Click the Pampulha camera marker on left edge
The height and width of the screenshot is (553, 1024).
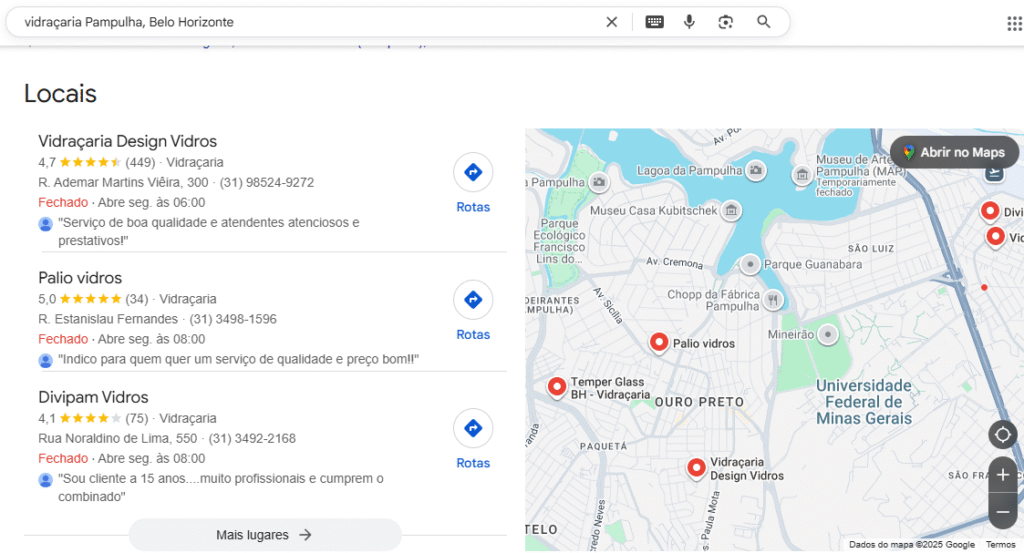click(x=599, y=182)
